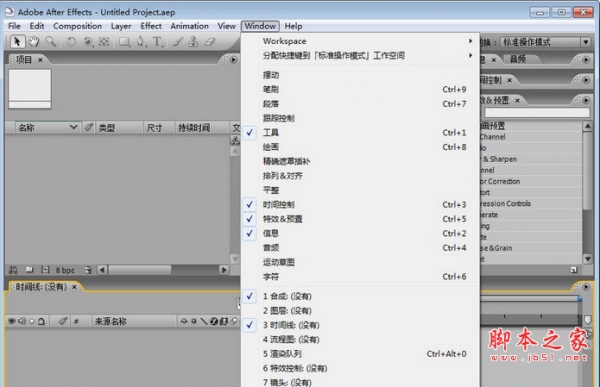Select the Type tool
This screenshot has height=387, width=600.
point(157,42)
